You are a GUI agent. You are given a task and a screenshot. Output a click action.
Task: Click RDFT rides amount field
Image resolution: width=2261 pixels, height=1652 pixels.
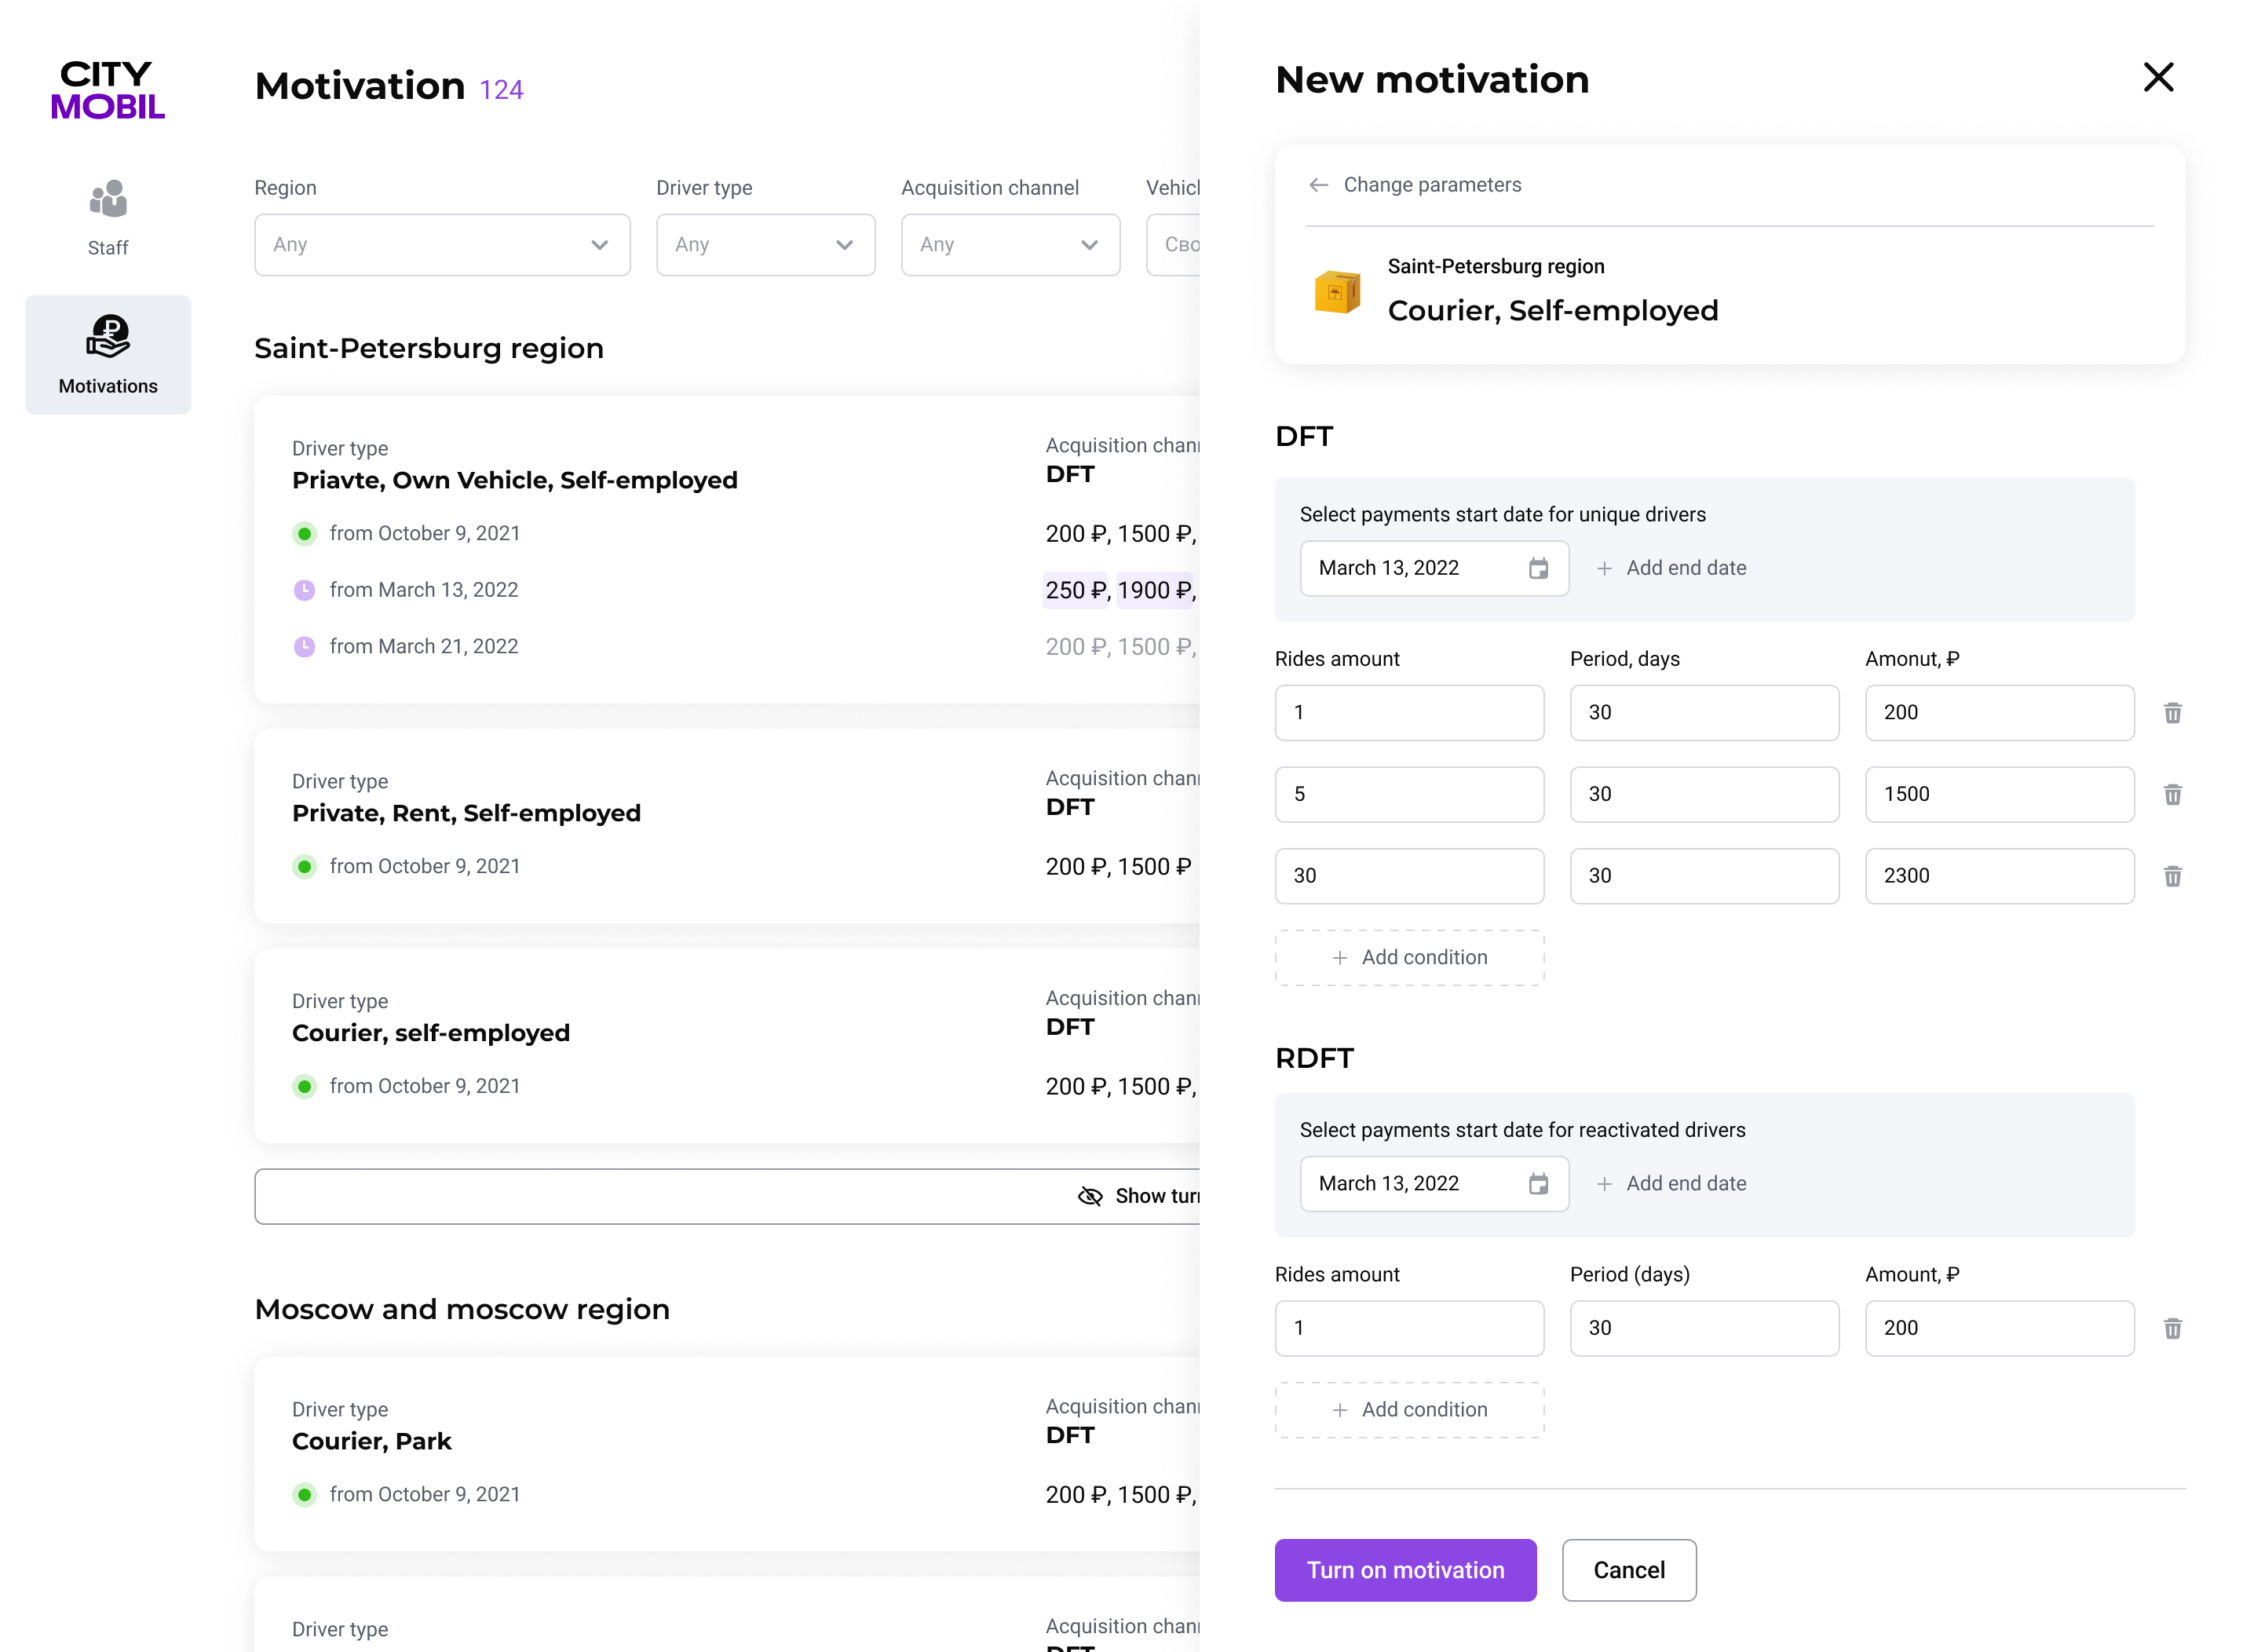pyautogui.click(x=1409, y=1328)
